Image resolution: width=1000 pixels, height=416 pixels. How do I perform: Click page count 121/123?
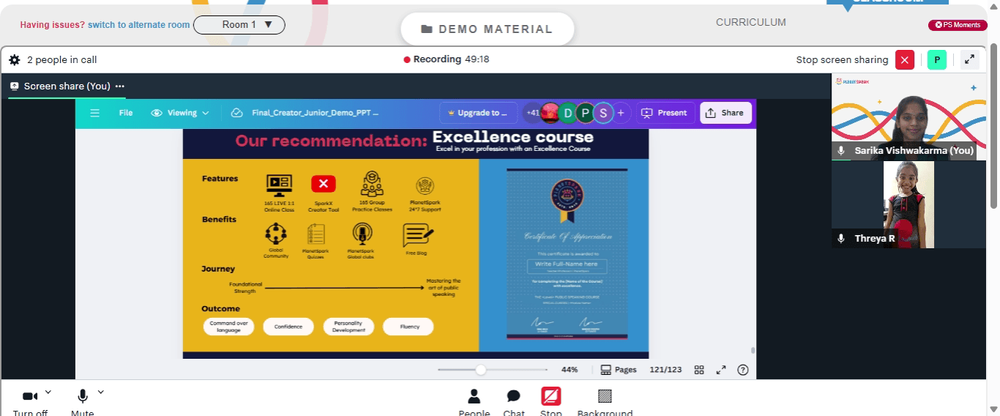[665, 370]
